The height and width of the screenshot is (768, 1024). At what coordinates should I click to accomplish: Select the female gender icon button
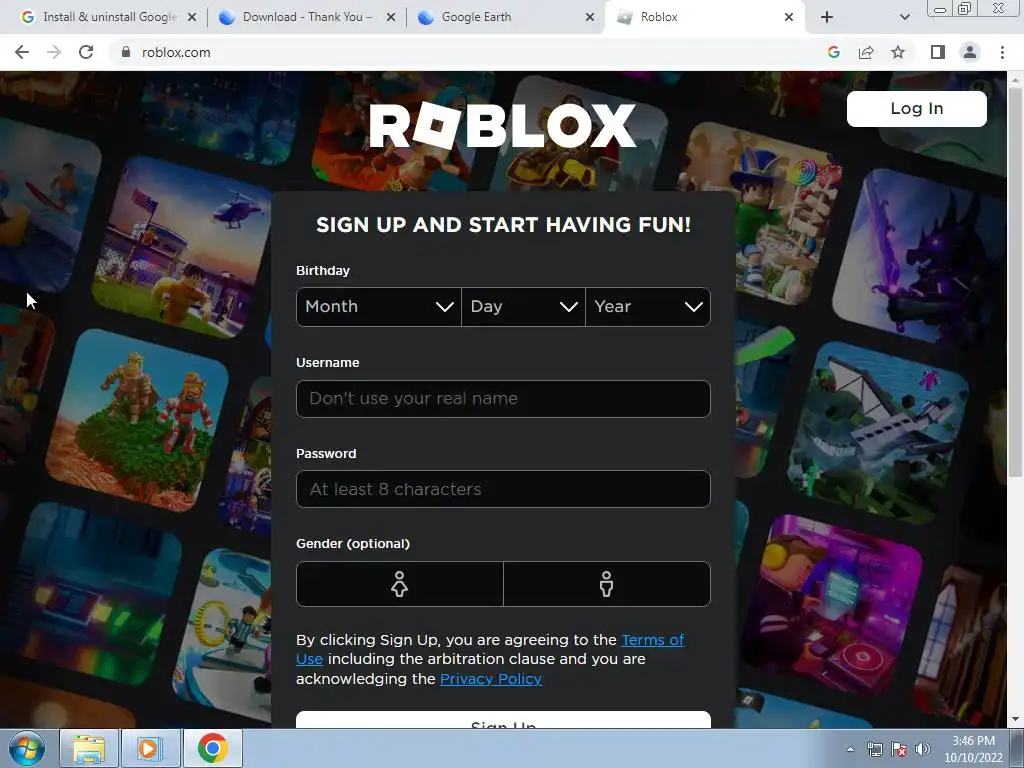(x=400, y=584)
